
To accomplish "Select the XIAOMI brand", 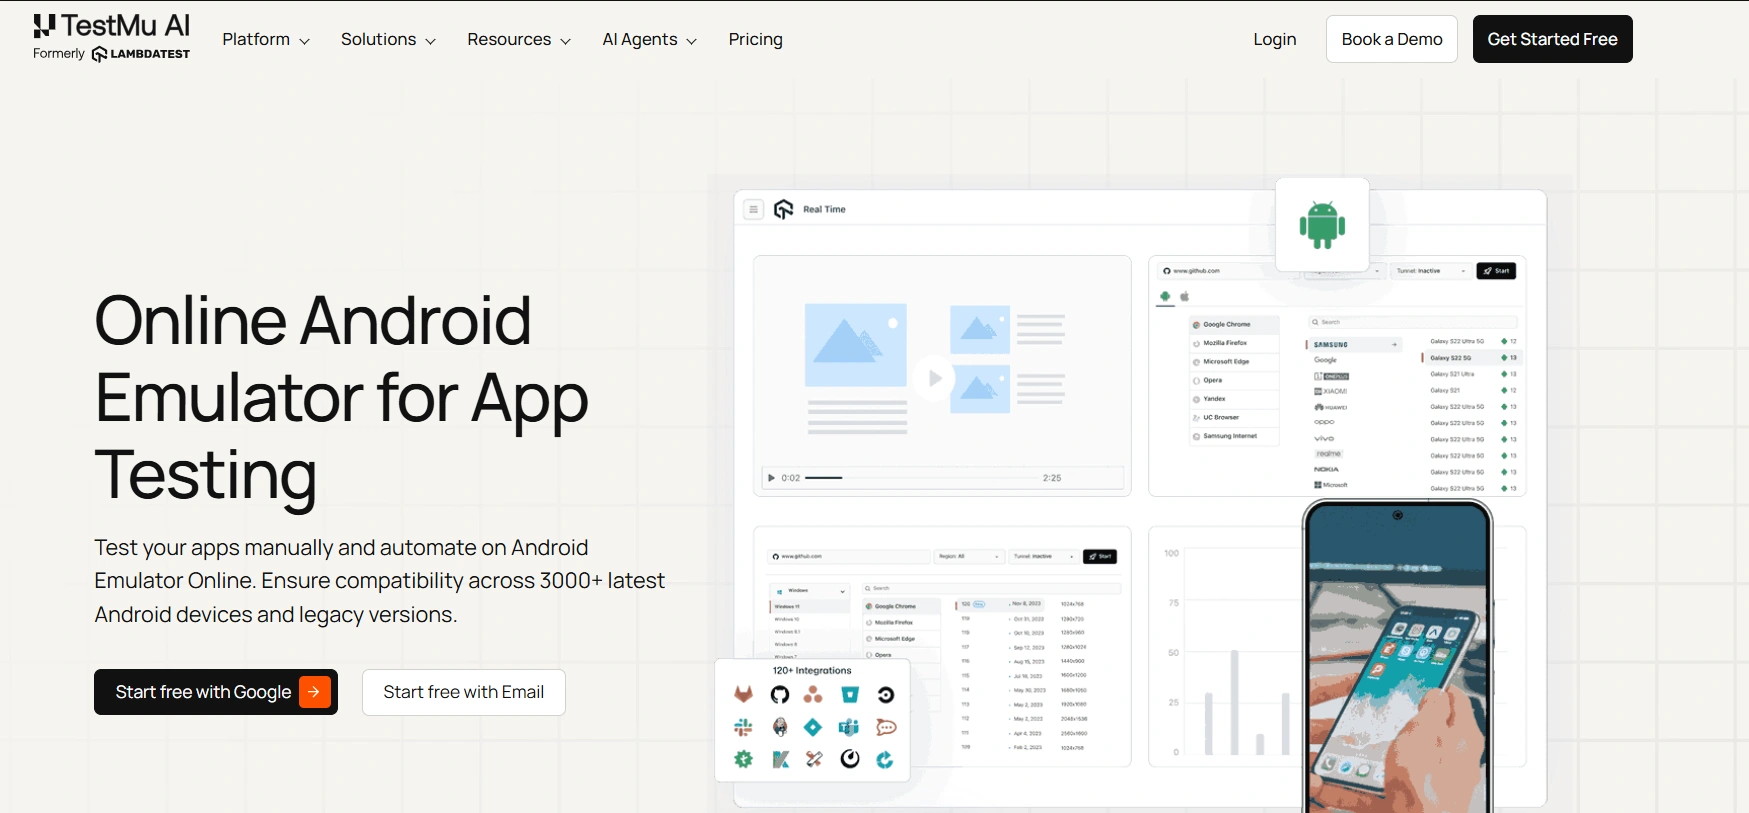I will [1331, 391].
